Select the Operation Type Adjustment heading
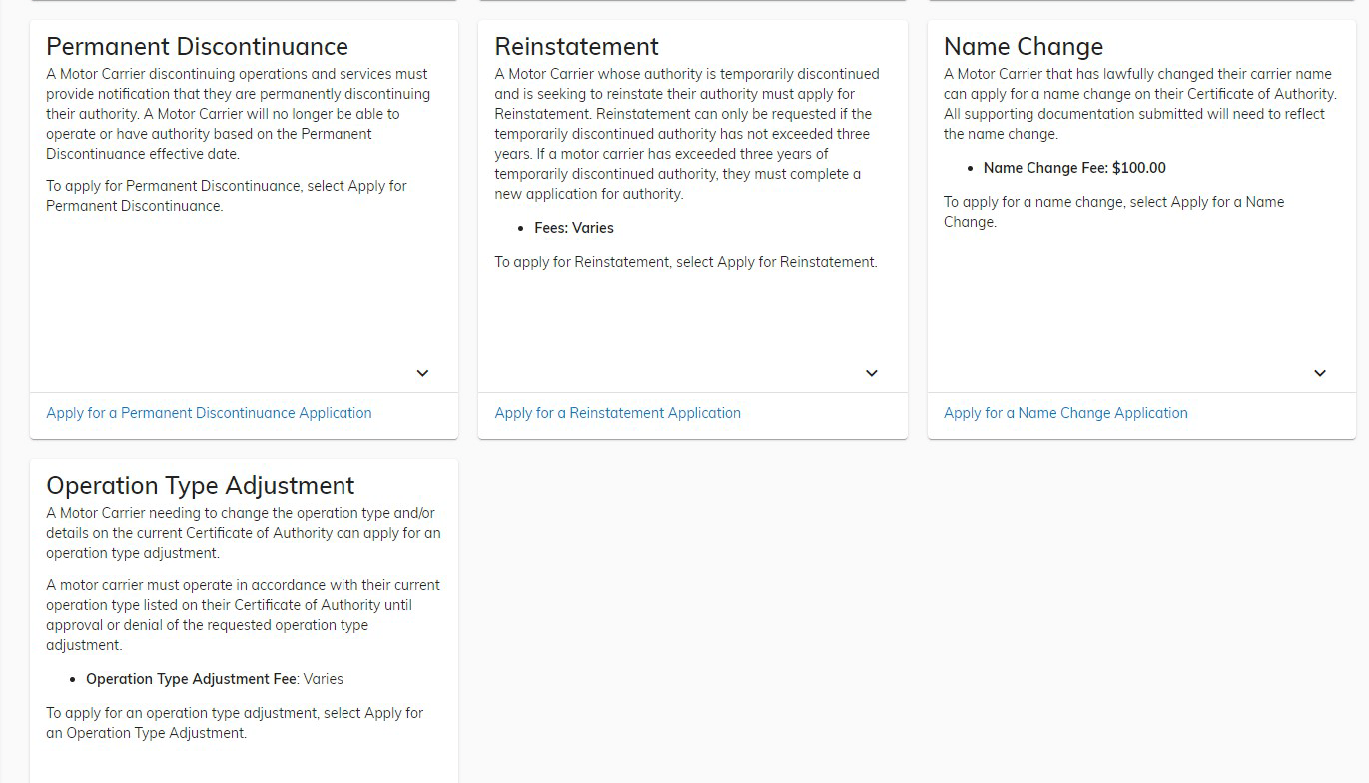Image resolution: width=1369 pixels, height=783 pixels. [200, 486]
